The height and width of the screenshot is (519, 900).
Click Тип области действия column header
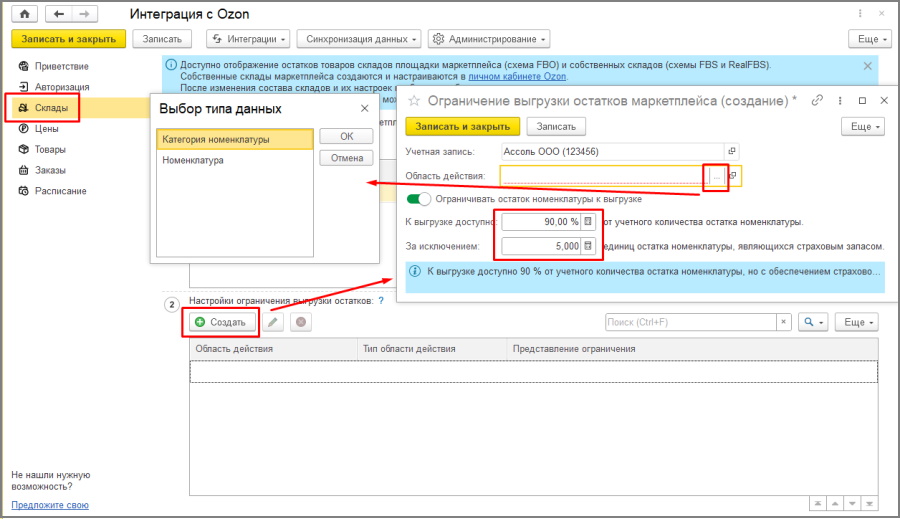[432, 348]
